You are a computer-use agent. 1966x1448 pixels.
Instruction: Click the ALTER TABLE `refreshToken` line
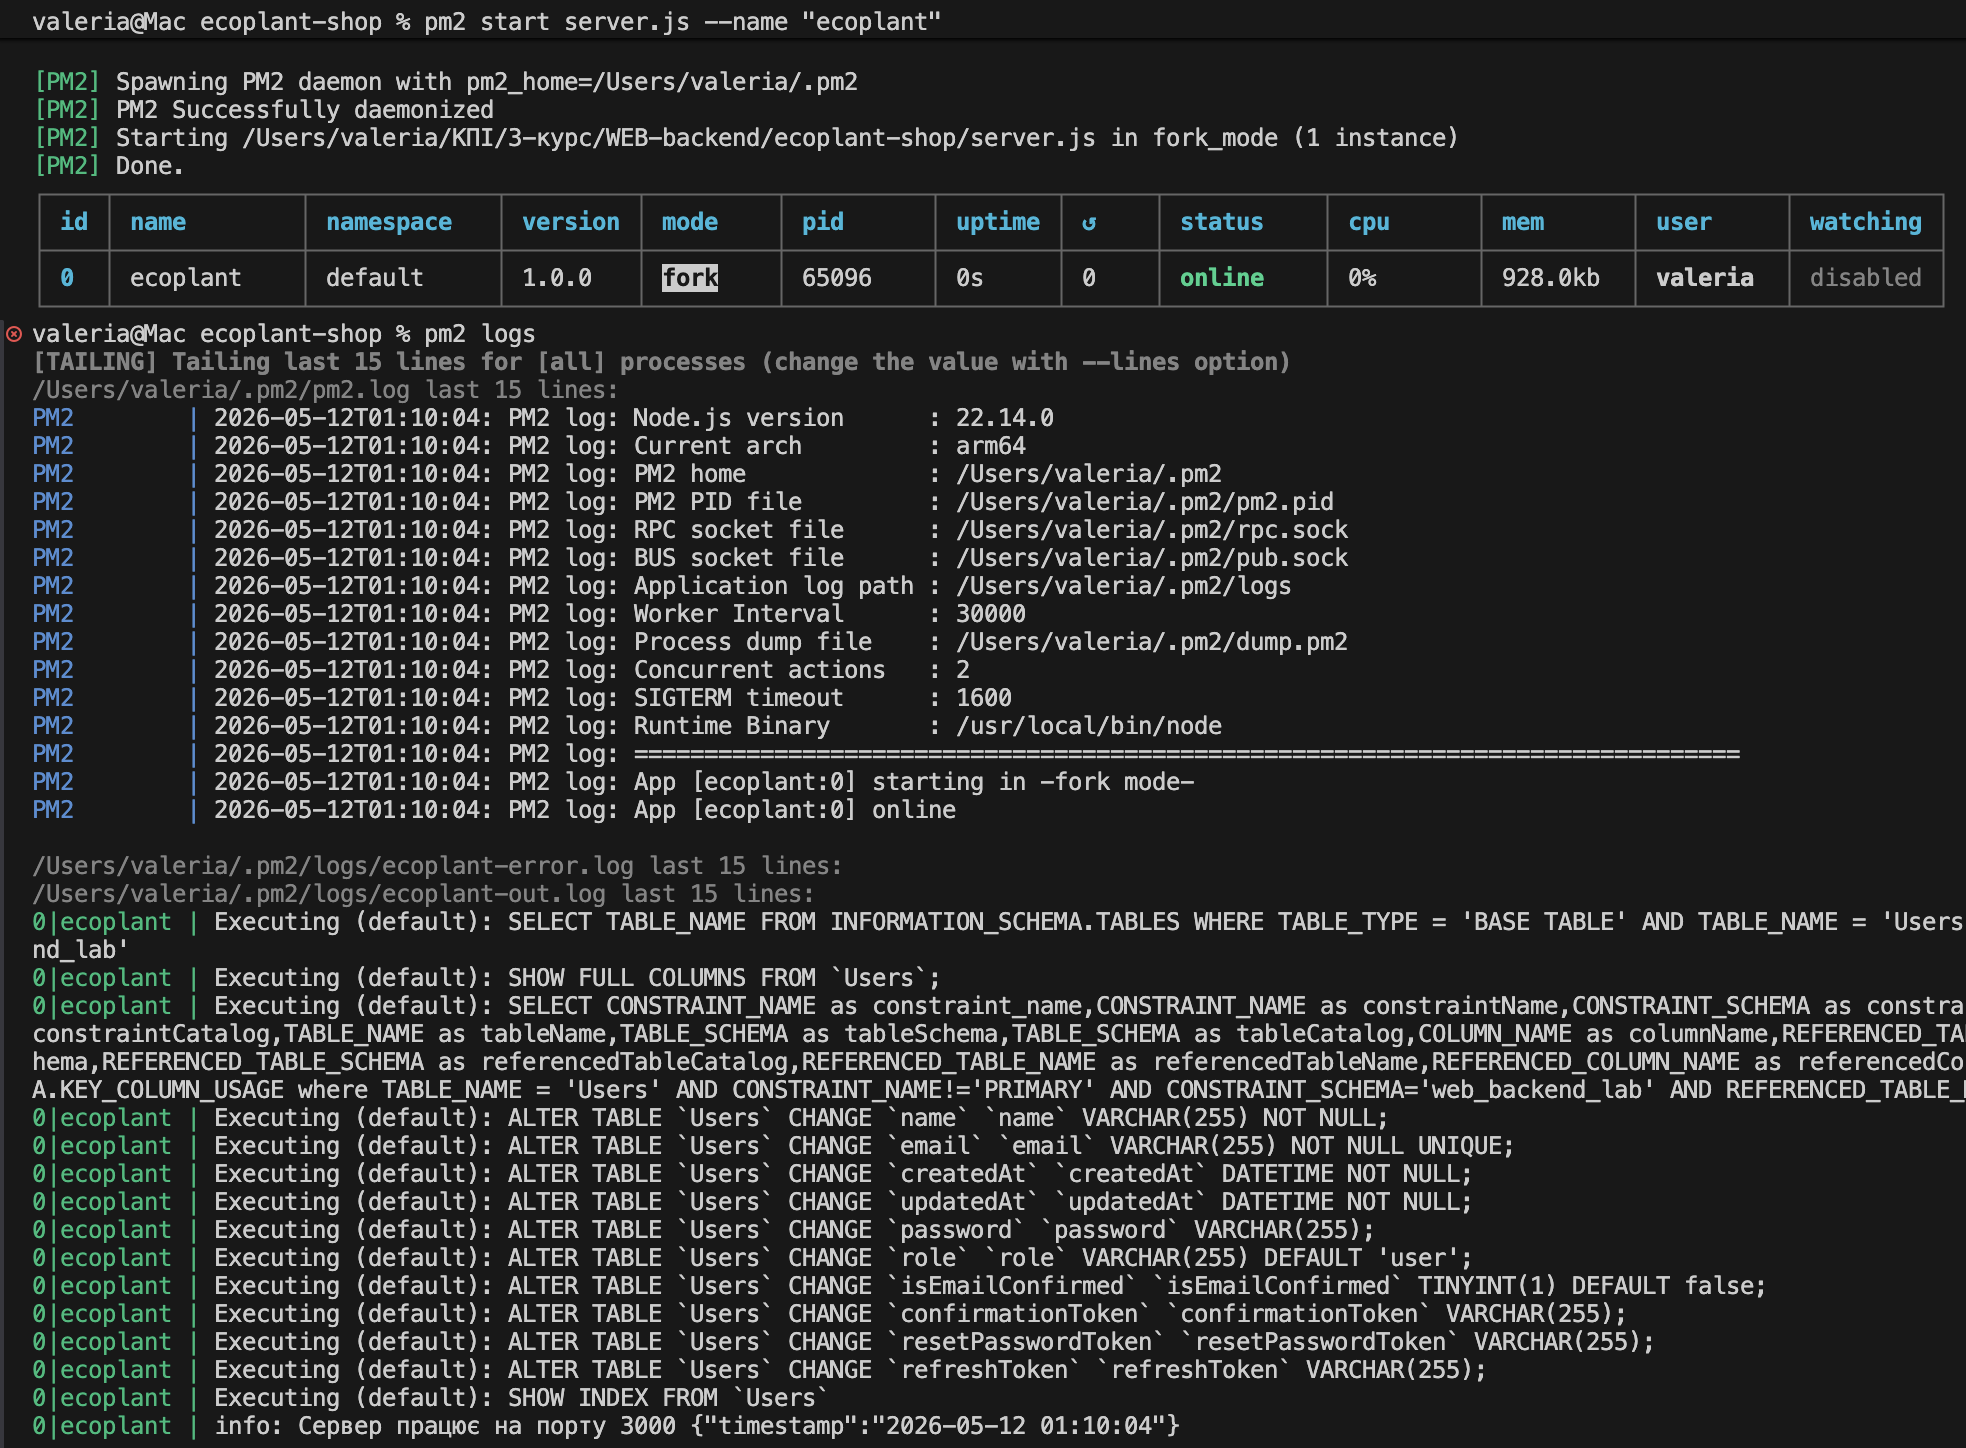[760, 1370]
